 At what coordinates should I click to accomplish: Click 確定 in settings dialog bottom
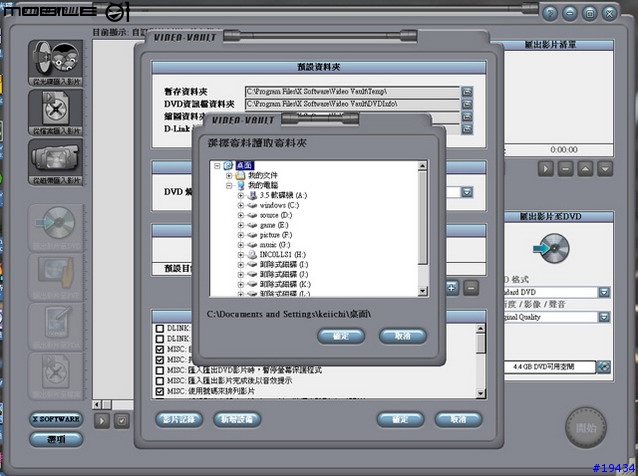[x=400, y=419]
